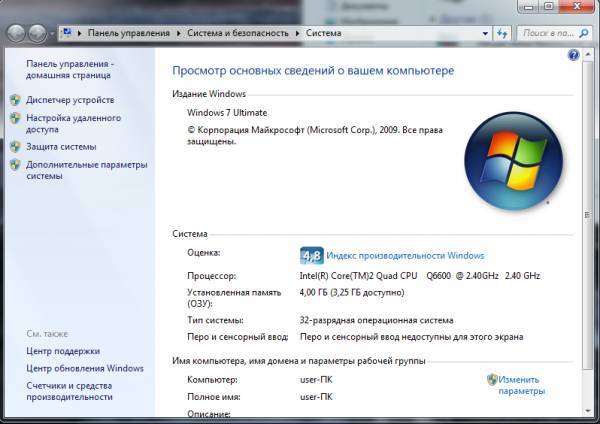Click the Back navigation arrow button
Viewport: 600px width, 424px height.
(x=17, y=33)
